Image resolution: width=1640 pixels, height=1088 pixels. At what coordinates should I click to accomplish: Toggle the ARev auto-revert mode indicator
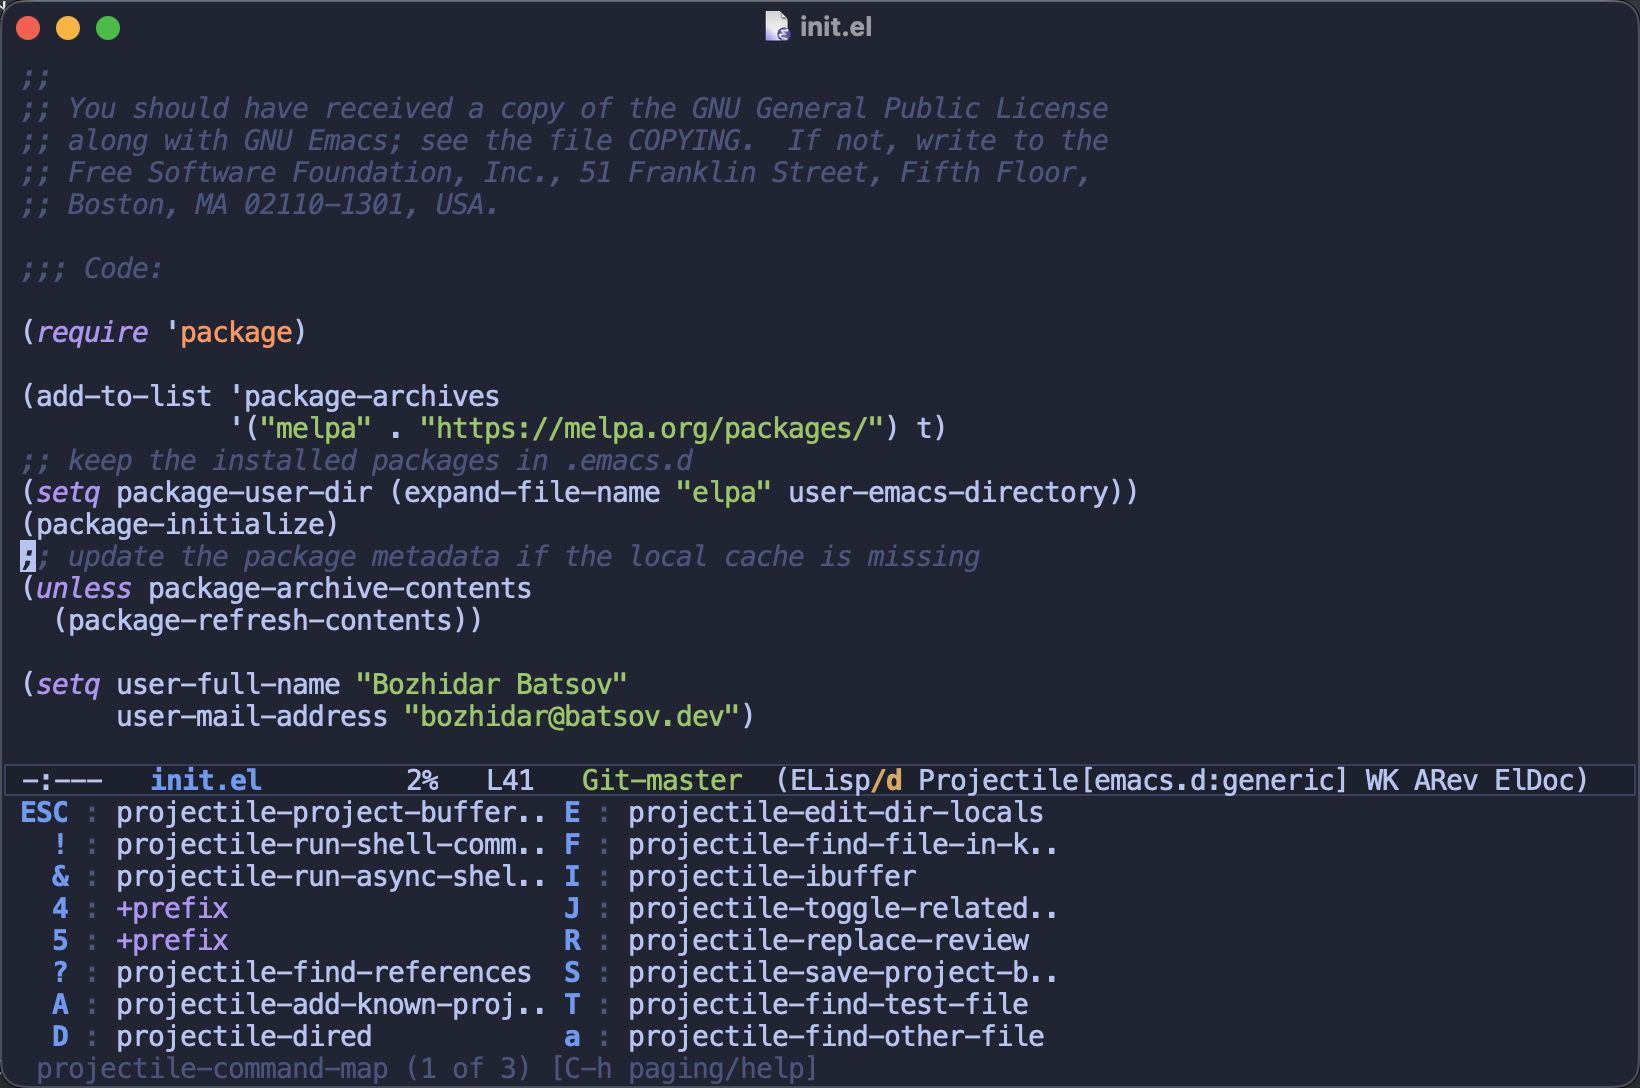(x=1446, y=780)
